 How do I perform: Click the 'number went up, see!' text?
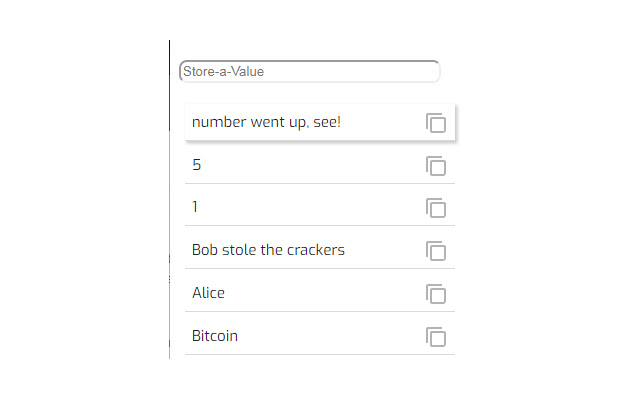pyautogui.click(x=267, y=123)
